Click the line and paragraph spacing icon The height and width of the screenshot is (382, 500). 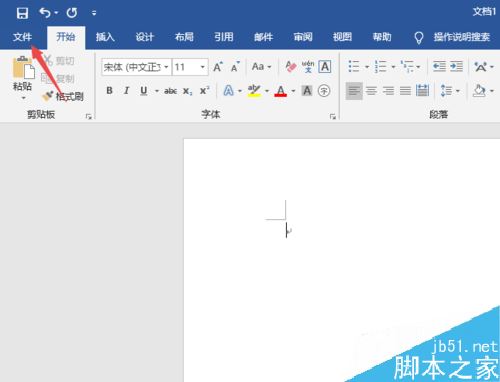[446, 91]
